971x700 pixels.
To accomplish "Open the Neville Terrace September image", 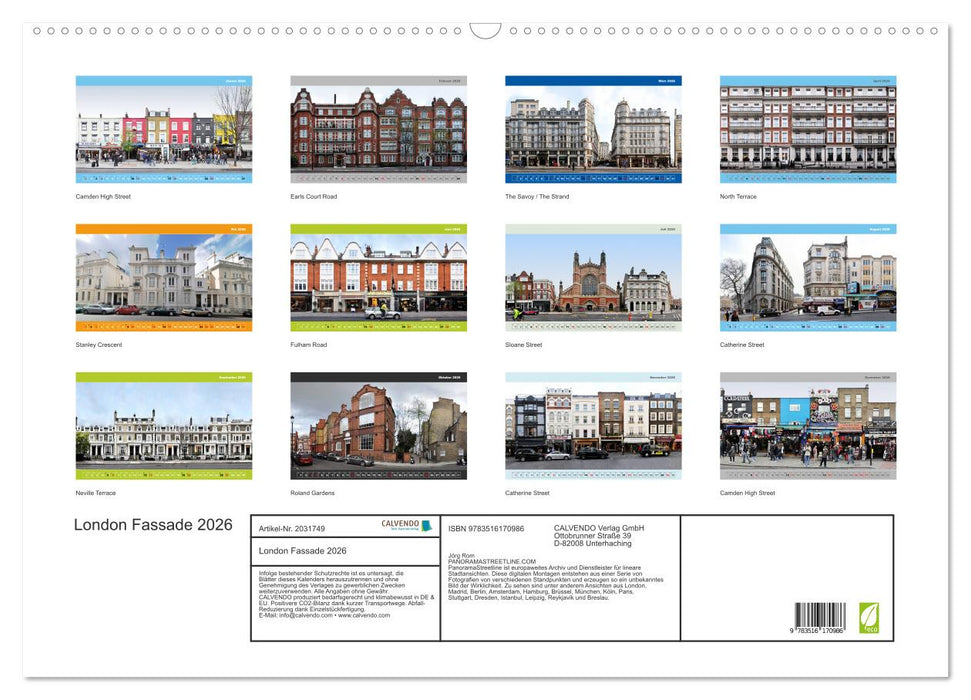I will [x=161, y=426].
